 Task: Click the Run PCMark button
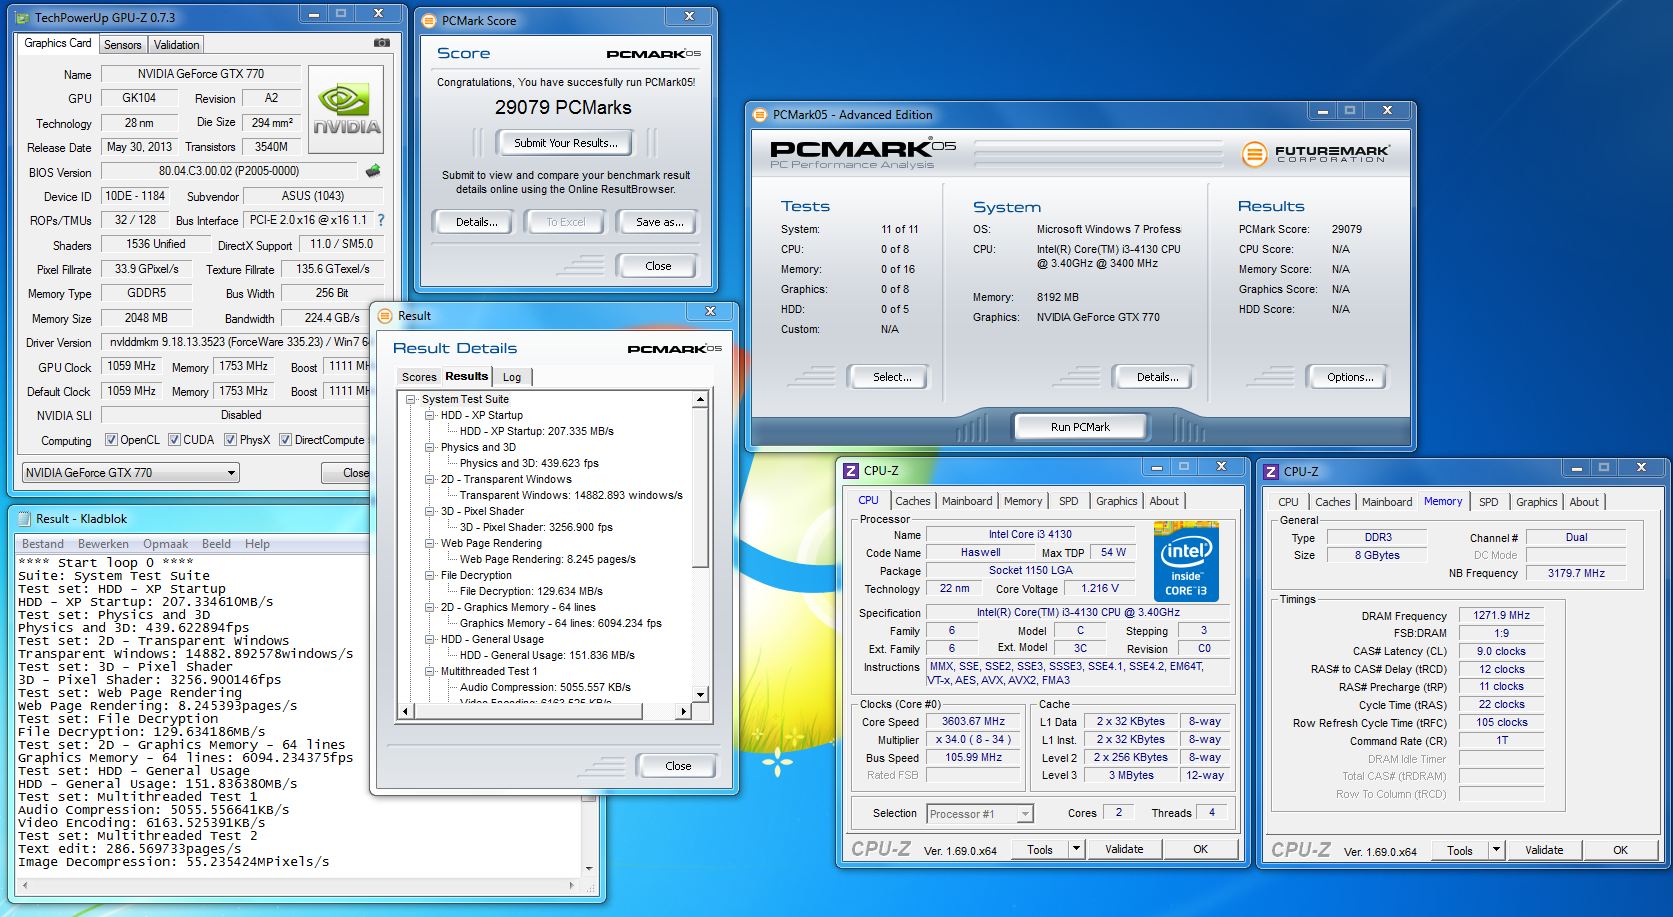(x=1080, y=427)
